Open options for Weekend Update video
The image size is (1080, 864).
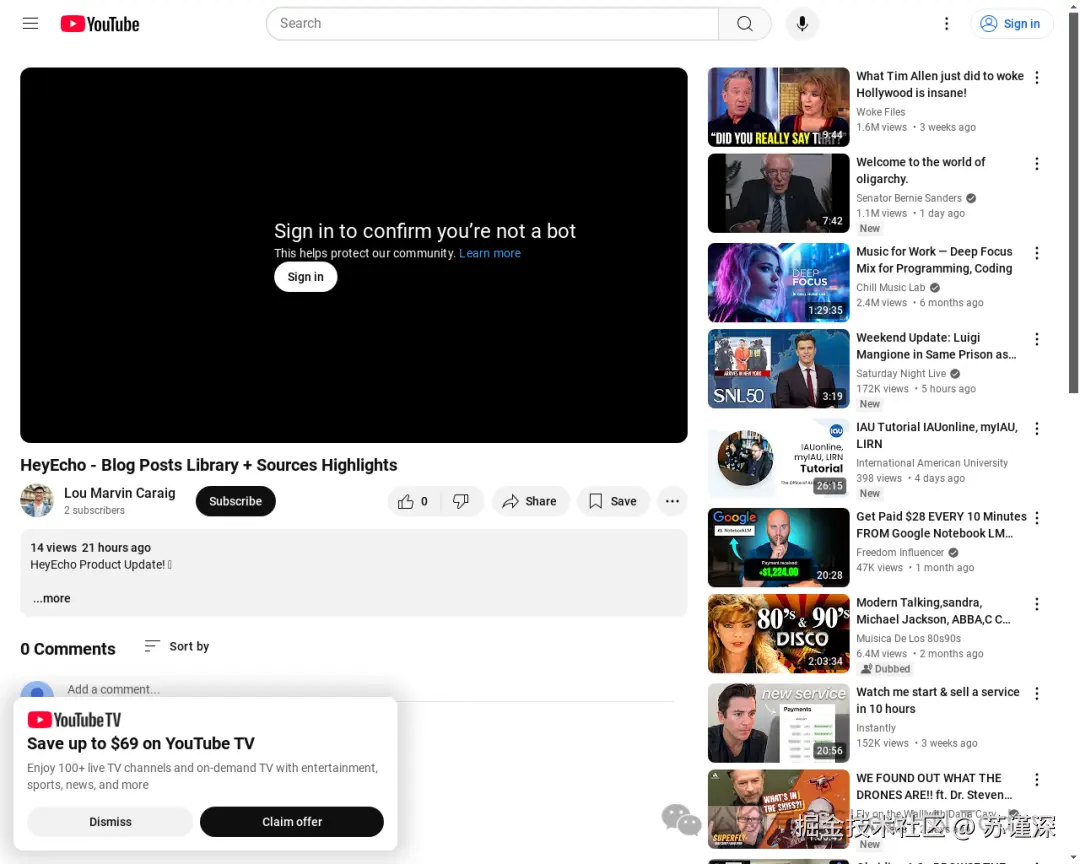1037,339
